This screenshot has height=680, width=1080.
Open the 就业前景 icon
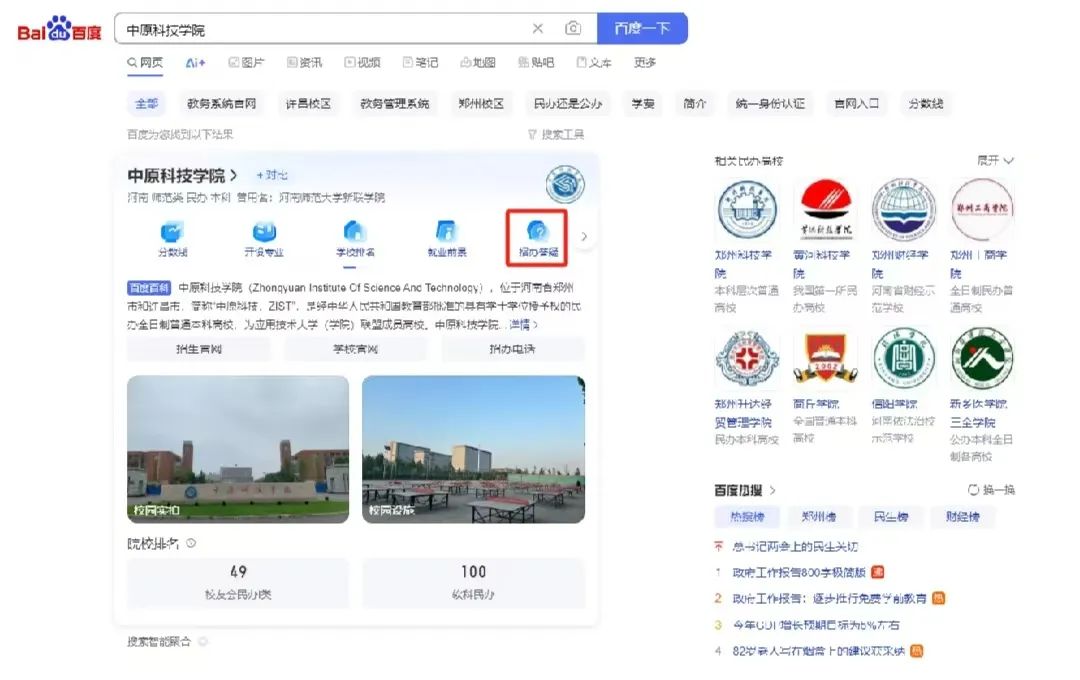tap(446, 238)
